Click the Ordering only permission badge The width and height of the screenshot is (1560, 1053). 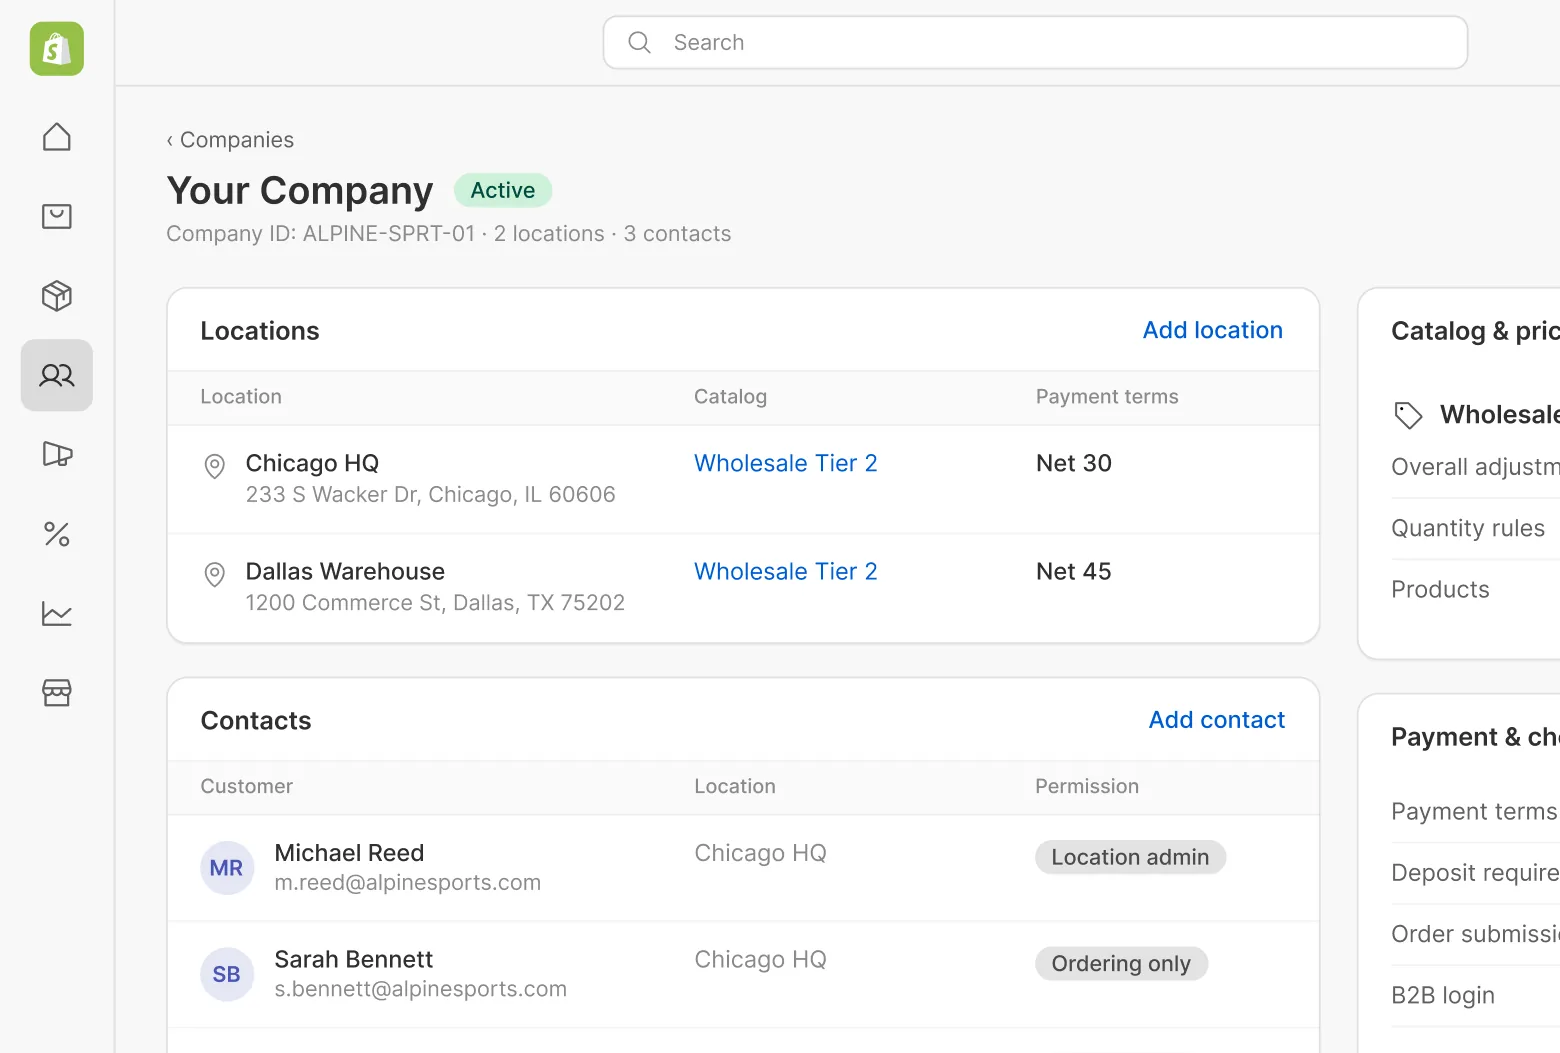1121,963
